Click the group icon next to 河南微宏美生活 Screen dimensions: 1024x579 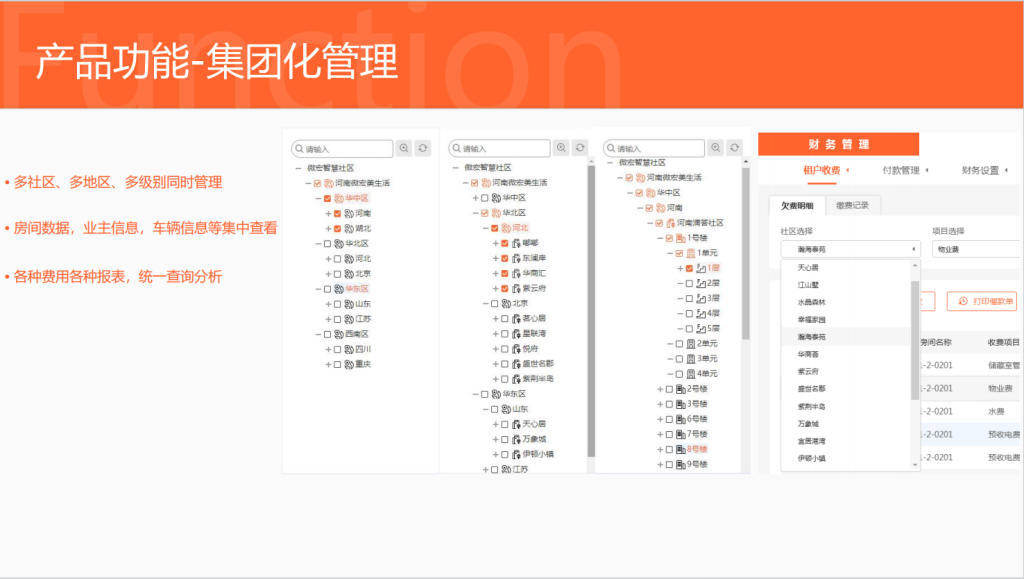click(327, 183)
